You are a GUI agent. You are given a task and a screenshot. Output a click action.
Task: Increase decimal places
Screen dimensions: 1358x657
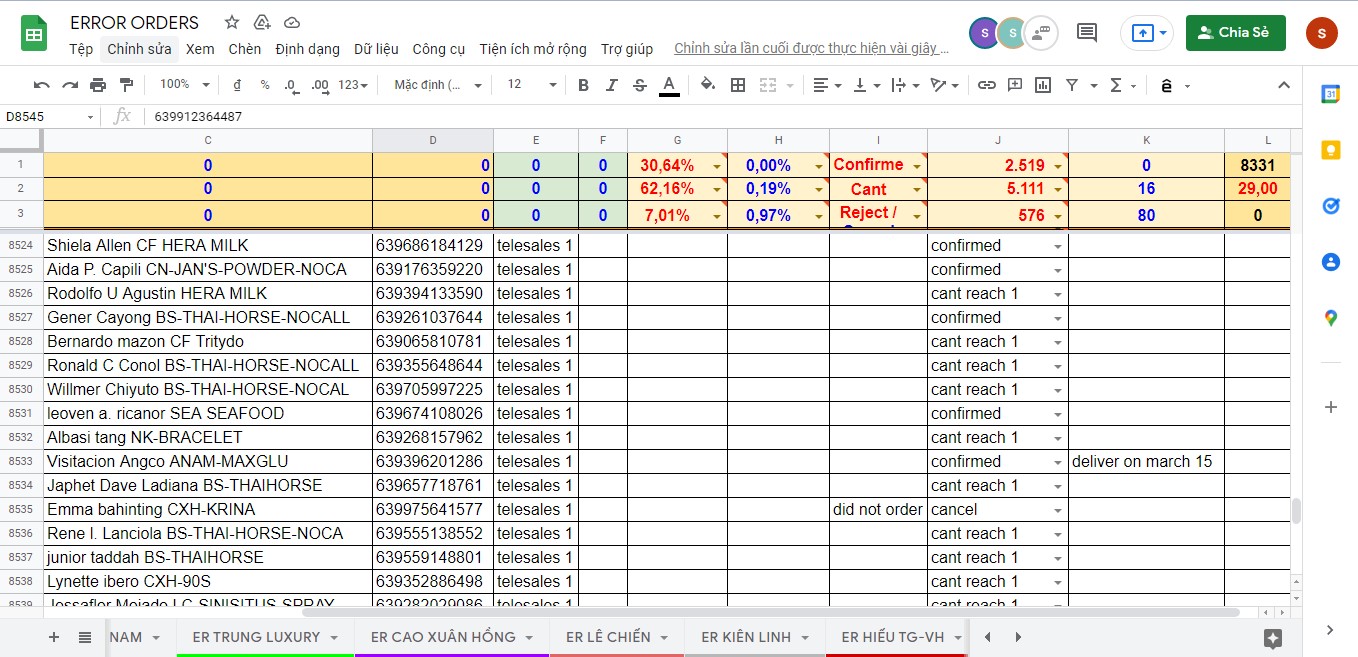click(320, 85)
